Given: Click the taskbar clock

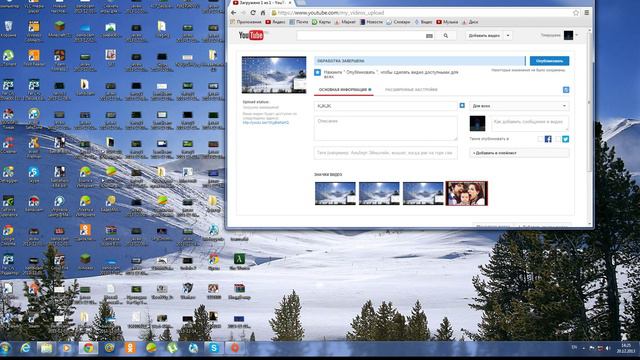Looking at the screenshot, I should (x=626, y=348).
